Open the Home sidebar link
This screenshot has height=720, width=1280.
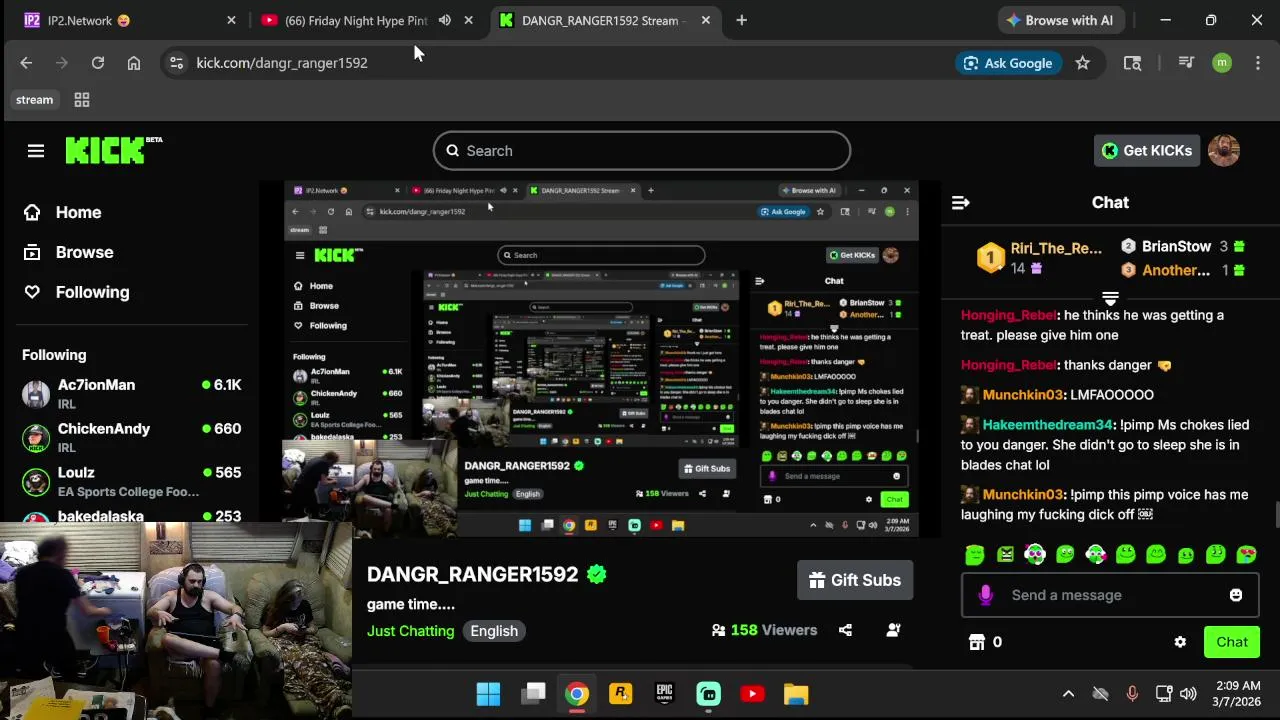tap(62, 212)
